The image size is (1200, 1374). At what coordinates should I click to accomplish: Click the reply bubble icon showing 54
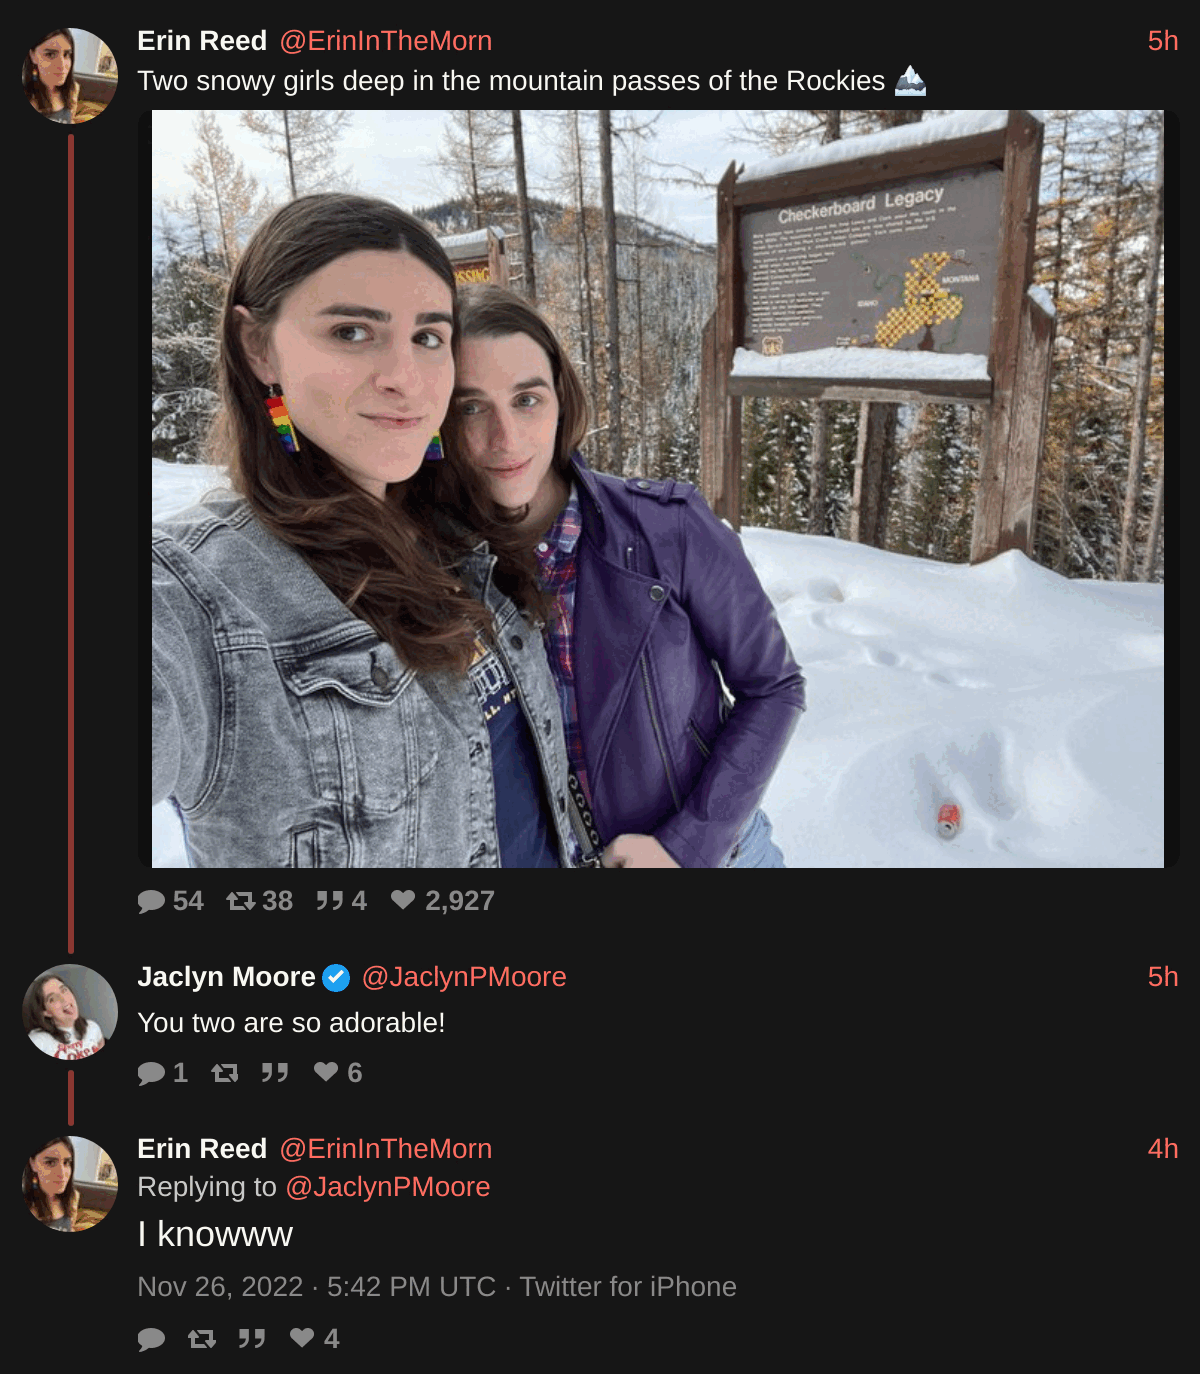[x=152, y=901]
